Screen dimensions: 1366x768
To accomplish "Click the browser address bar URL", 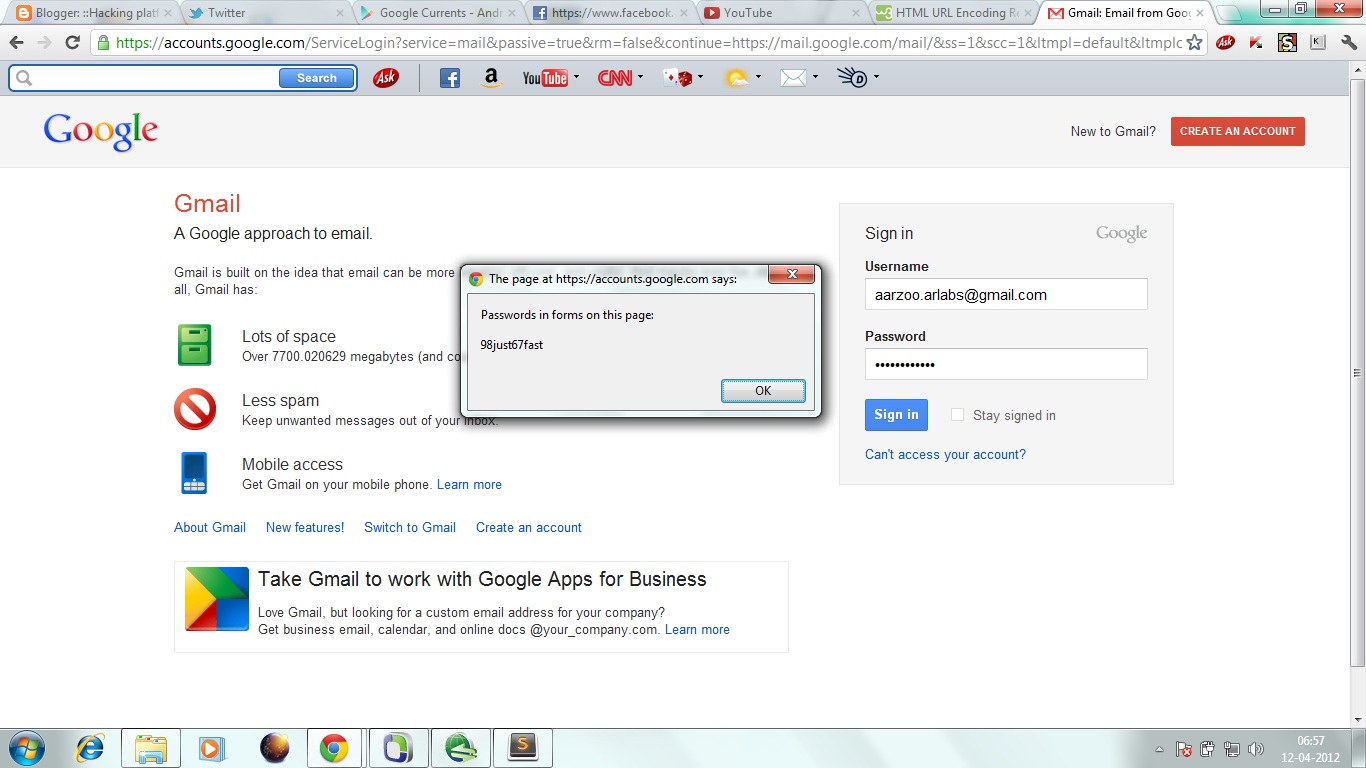I will pyautogui.click(x=648, y=43).
